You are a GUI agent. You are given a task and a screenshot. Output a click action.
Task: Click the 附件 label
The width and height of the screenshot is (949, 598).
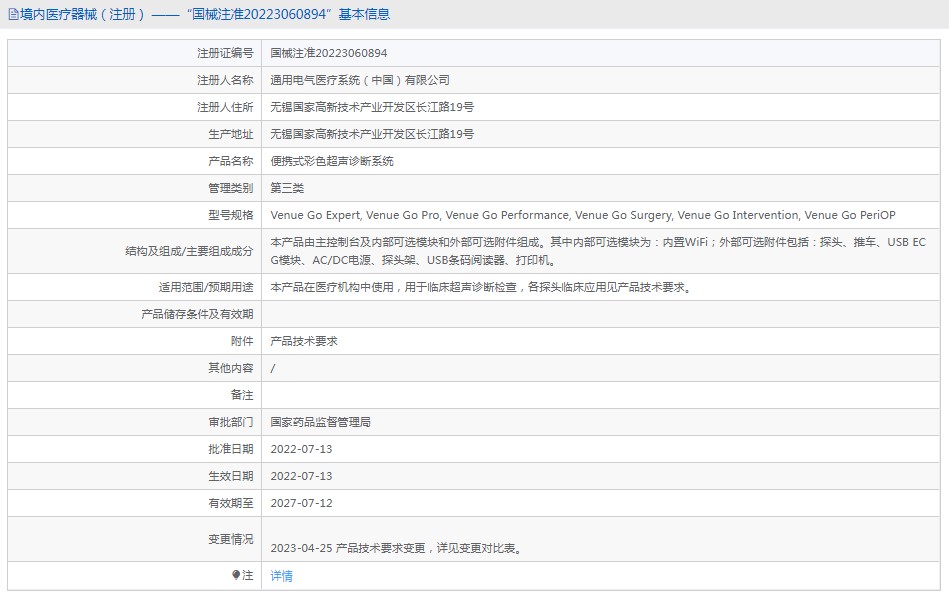point(242,341)
